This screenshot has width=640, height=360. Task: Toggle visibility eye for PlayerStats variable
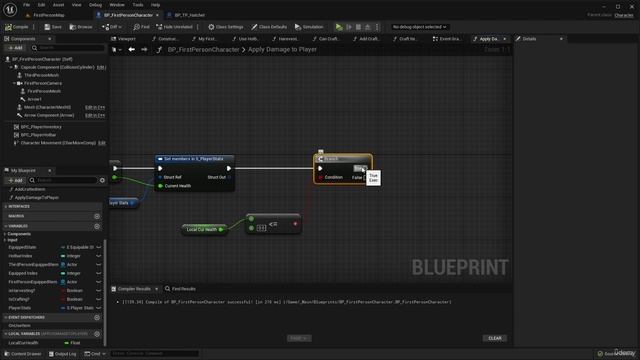point(98,308)
